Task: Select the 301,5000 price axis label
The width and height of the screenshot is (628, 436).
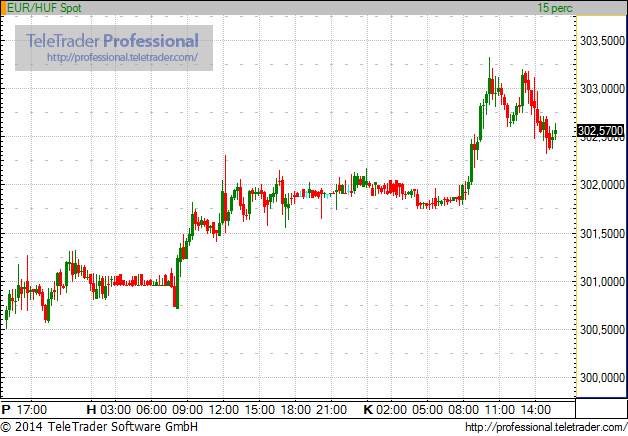Action: point(602,233)
